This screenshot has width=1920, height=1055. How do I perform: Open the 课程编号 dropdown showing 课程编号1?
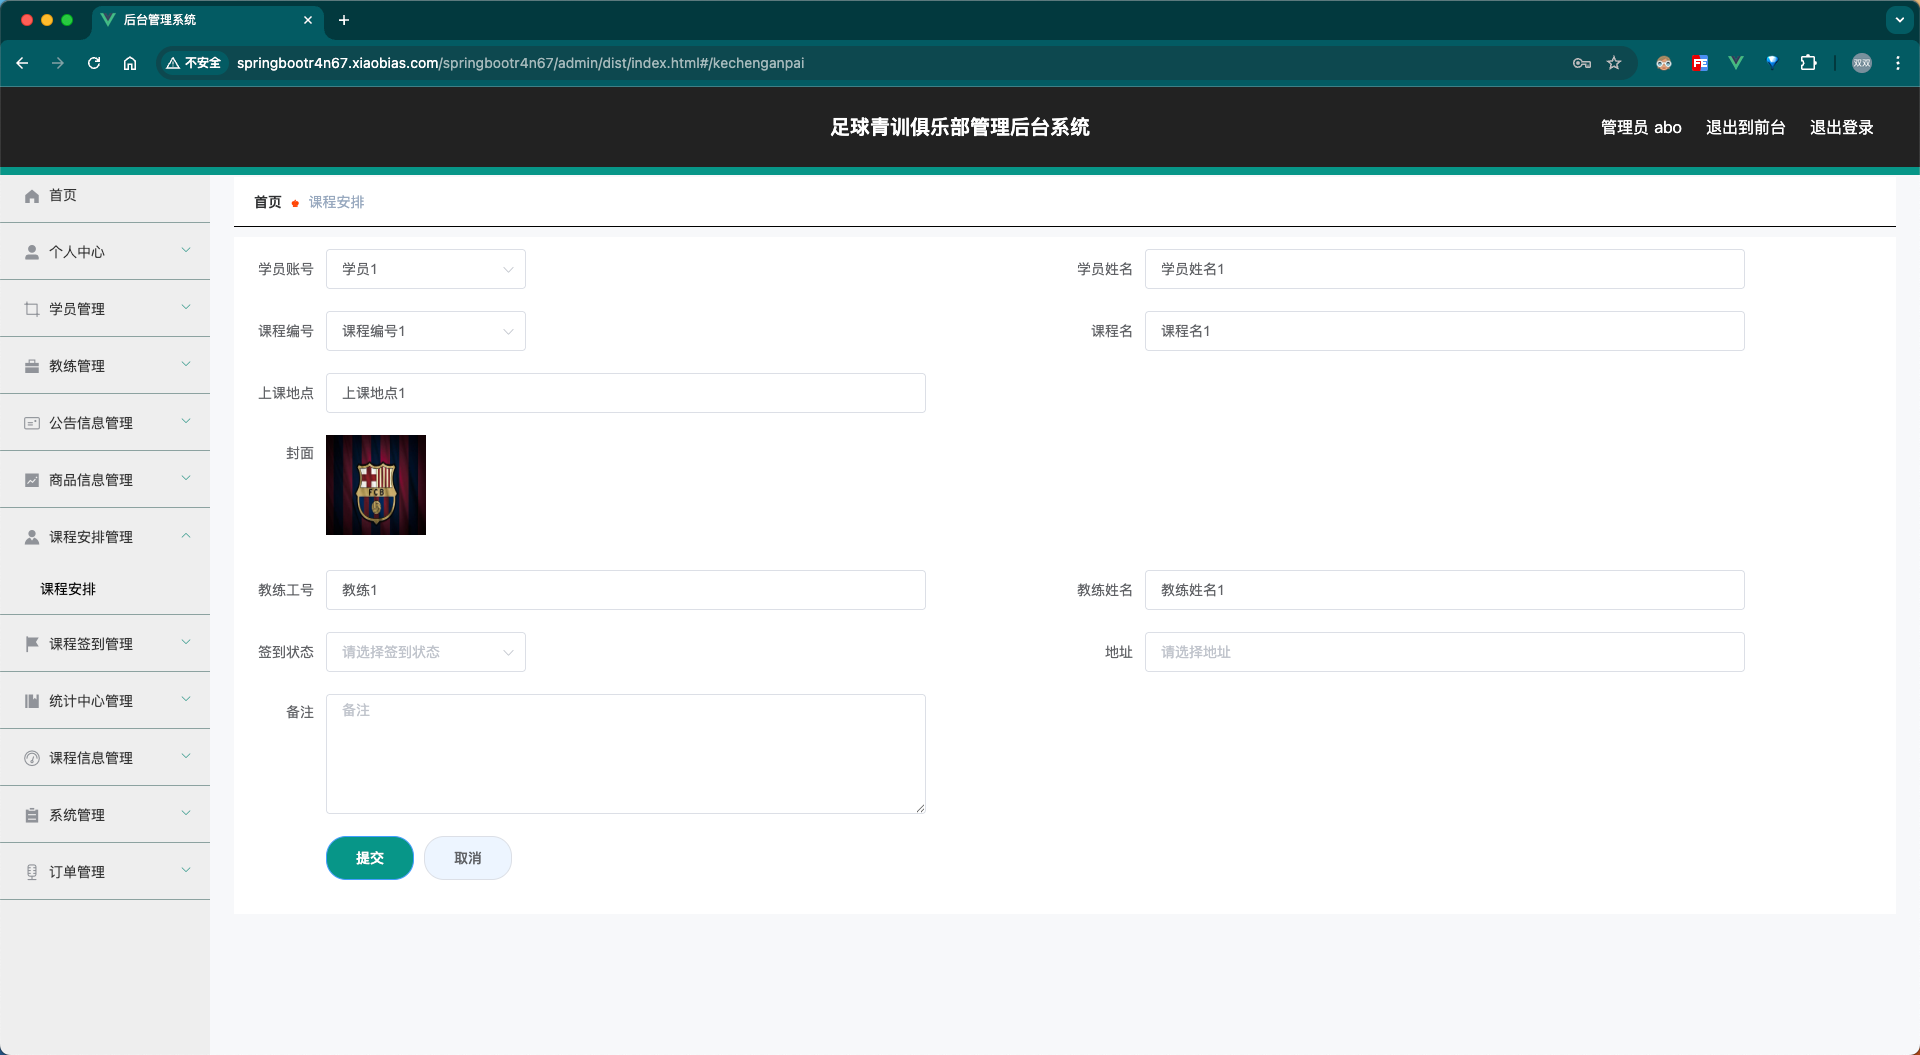click(x=426, y=331)
